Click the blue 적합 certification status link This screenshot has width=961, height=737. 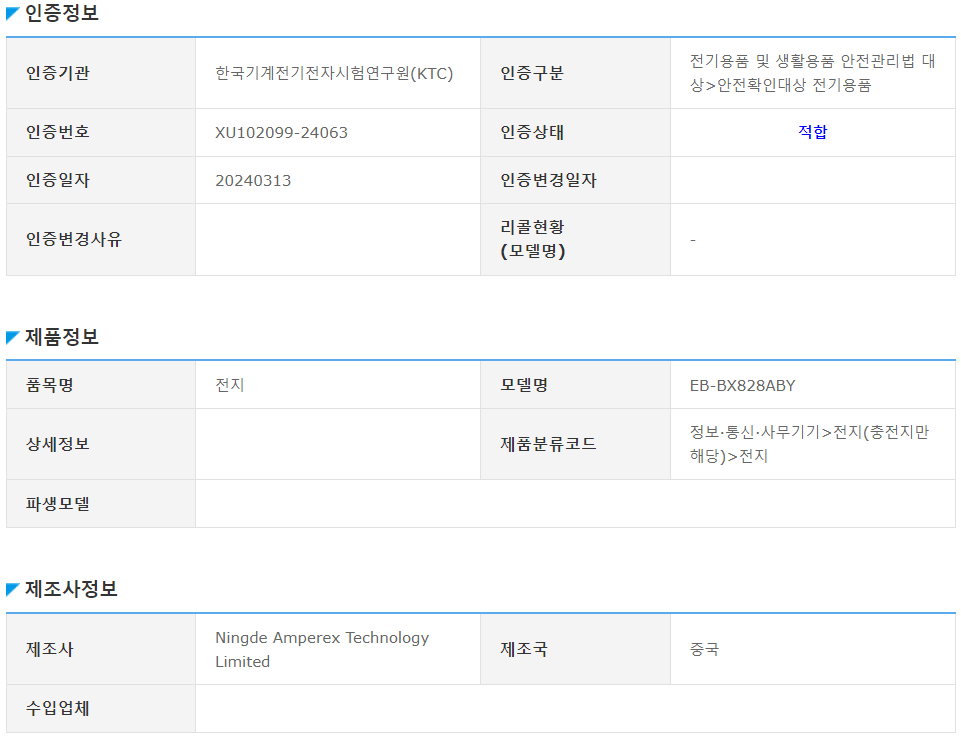812,132
